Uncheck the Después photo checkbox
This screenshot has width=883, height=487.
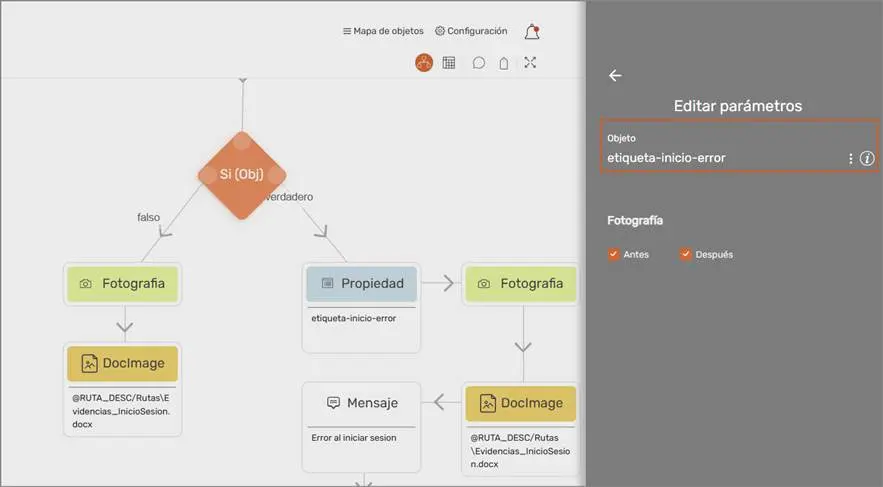click(686, 254)
